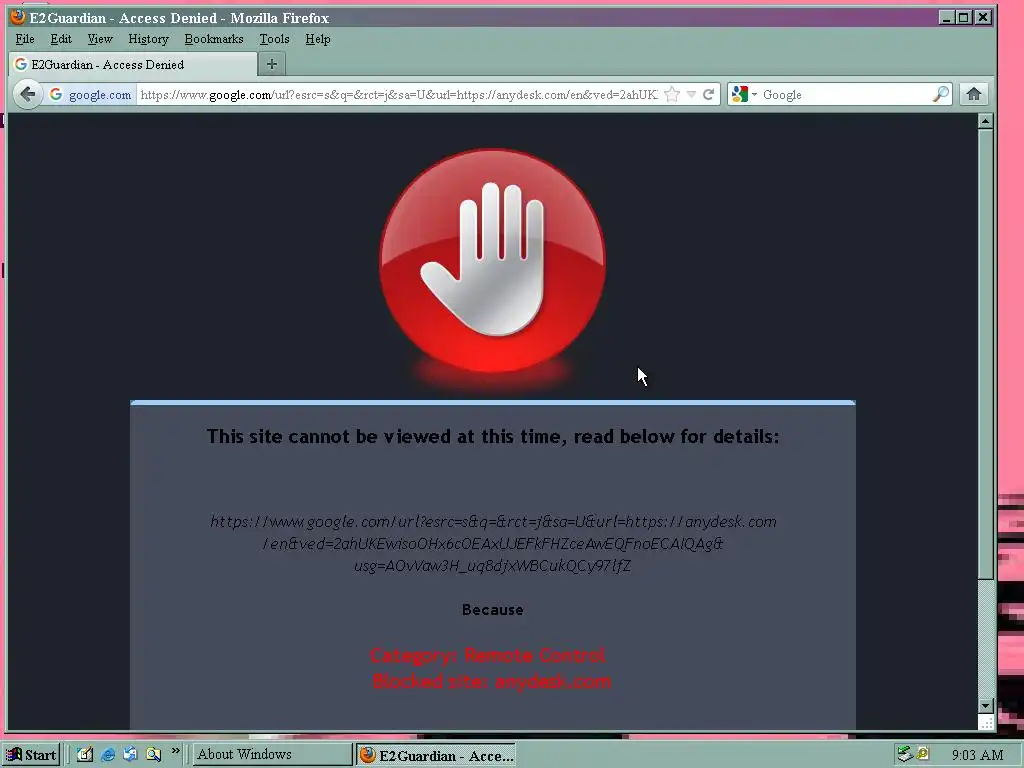Click the Show Desktop quick launch icon

(x=85, y=754)
